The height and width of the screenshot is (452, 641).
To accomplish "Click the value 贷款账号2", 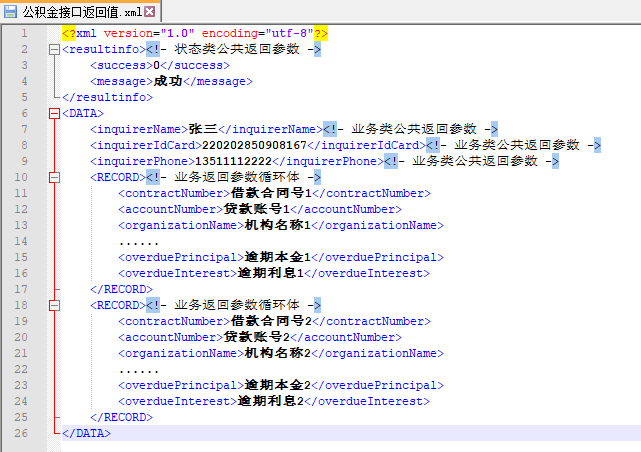I will [257, 337].
